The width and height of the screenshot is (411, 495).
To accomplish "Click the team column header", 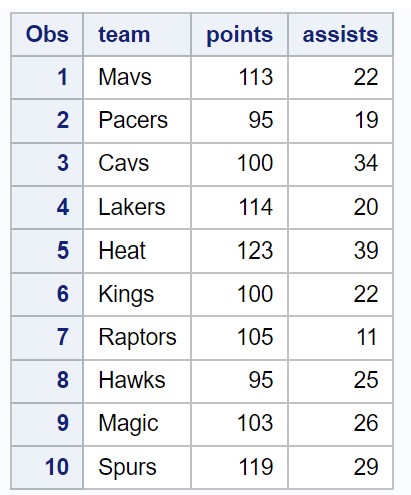I will pyautogui.click(x=137, y=34).
